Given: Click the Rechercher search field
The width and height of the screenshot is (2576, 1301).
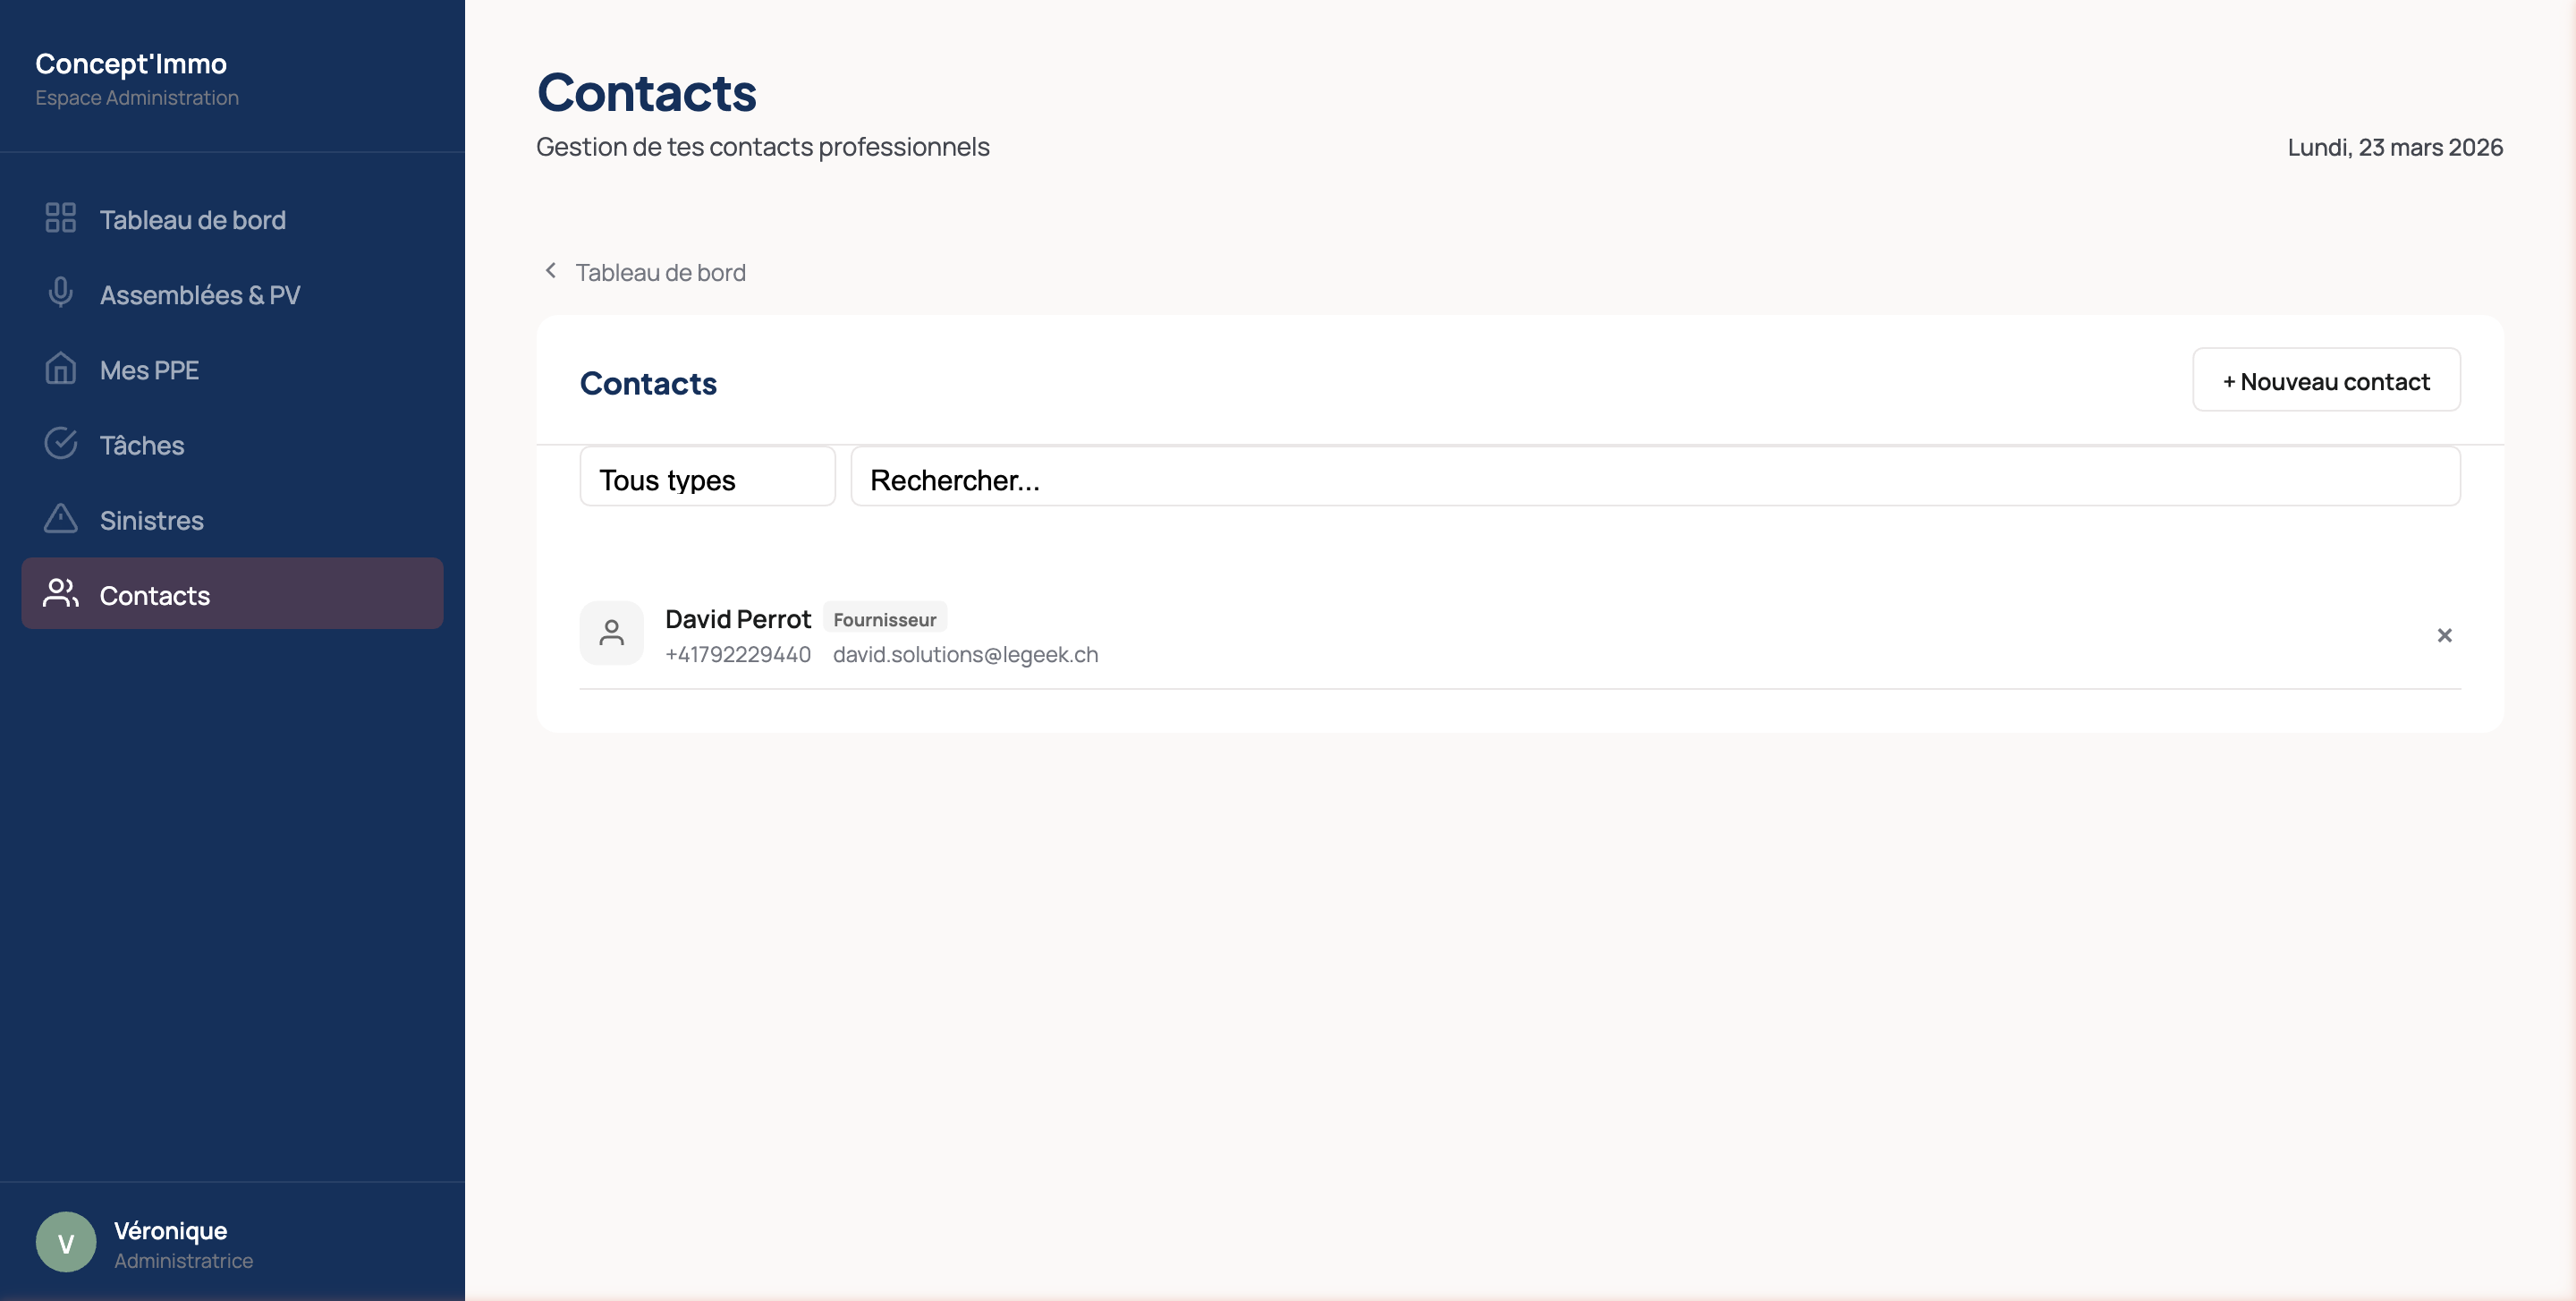Looking at the screenshot, I should pos(1654,479).
